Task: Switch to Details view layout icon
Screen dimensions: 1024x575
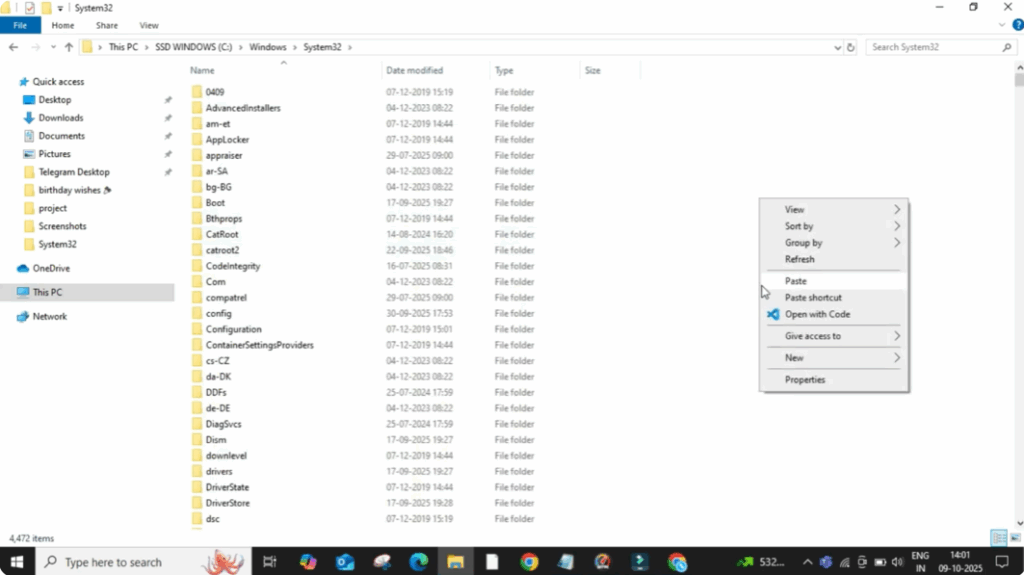Action: pos(999,538)
